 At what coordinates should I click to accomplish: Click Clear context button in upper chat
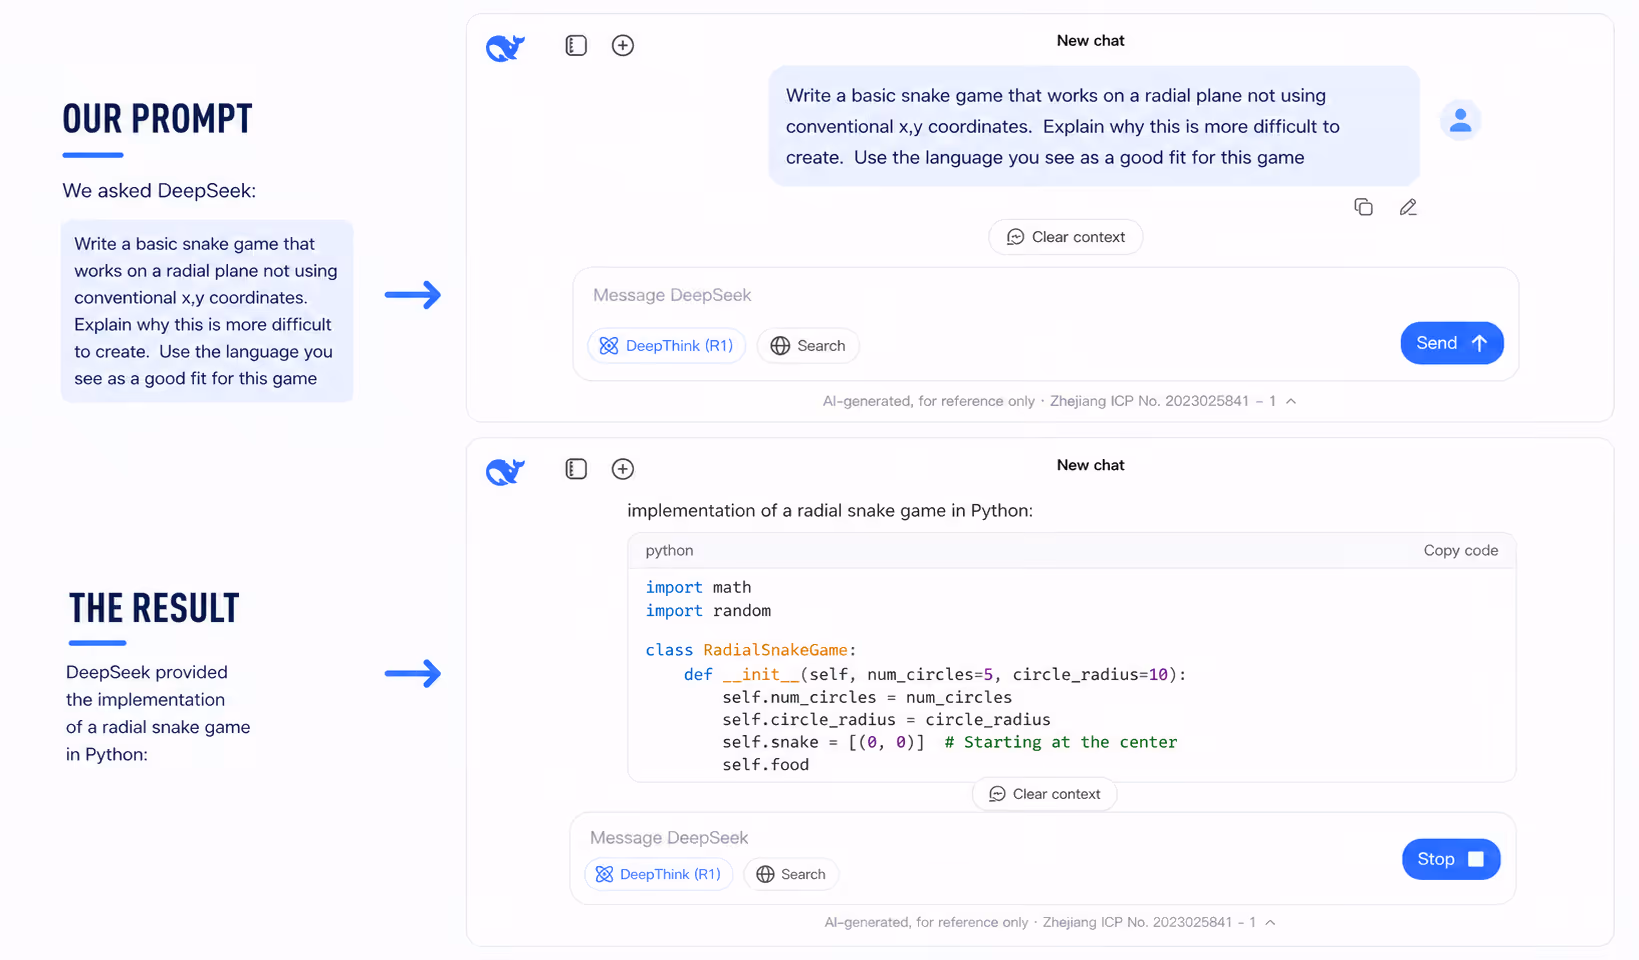(x=1066, y=237)
